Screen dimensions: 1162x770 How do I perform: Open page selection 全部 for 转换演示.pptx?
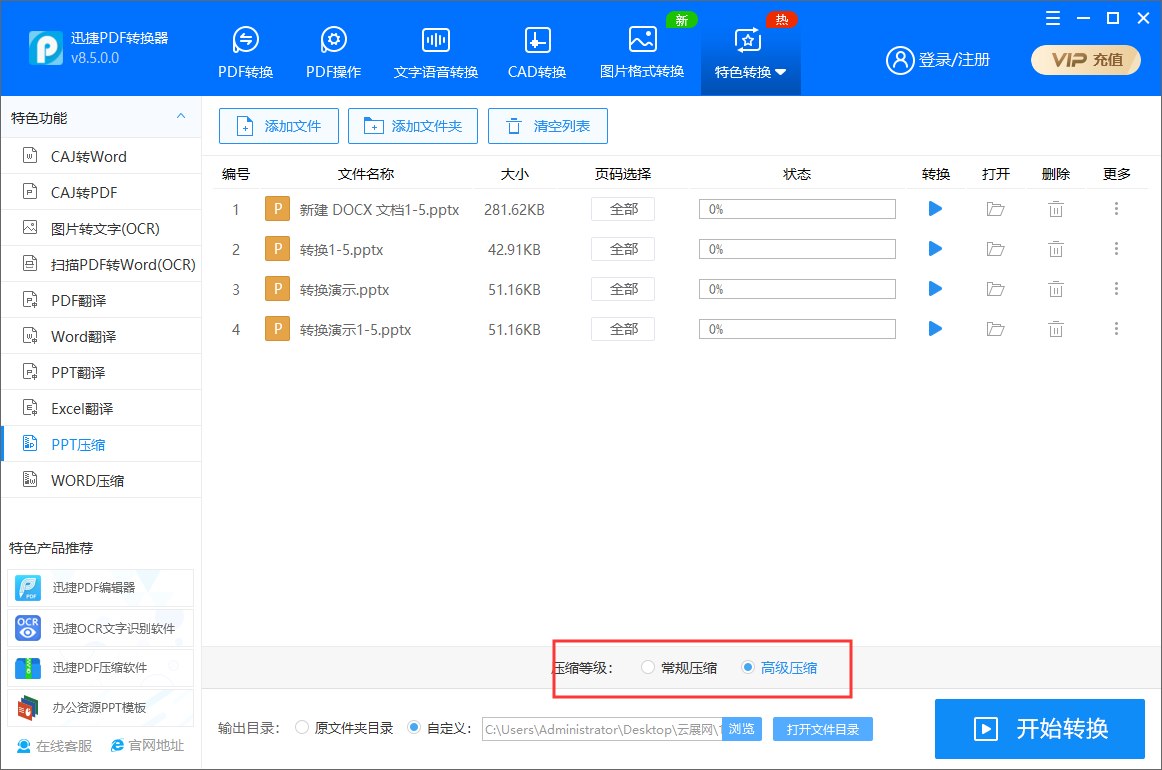pyautogui.click(x=623, y=289)
